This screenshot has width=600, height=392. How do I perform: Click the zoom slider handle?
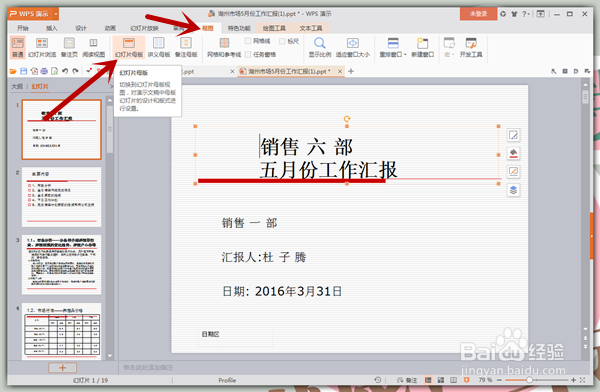click(x=529, y=380)
